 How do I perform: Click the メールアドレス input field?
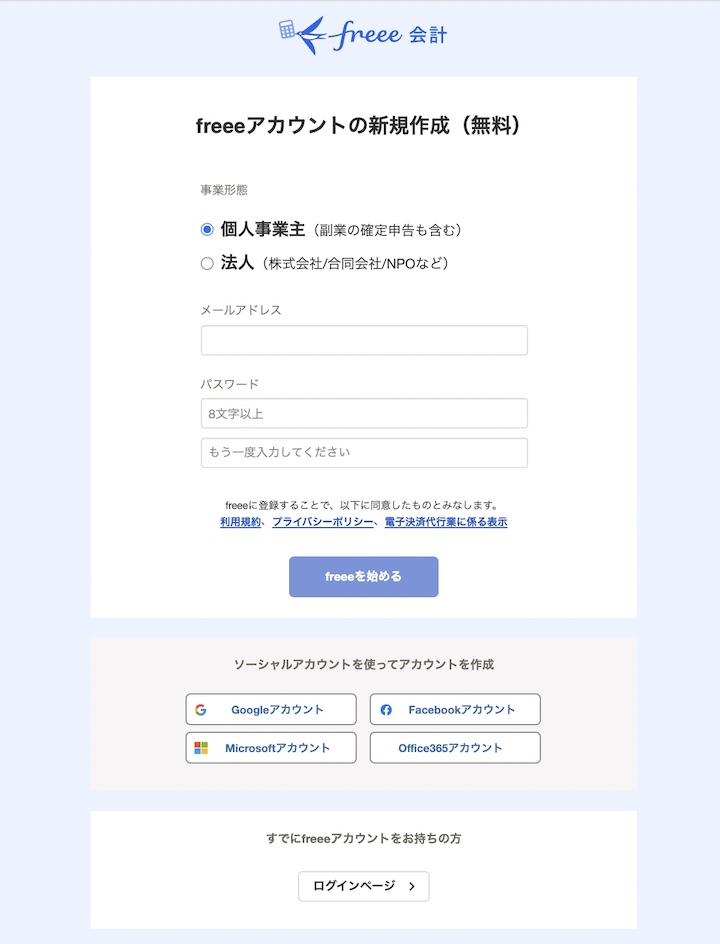tap(363, 340)
